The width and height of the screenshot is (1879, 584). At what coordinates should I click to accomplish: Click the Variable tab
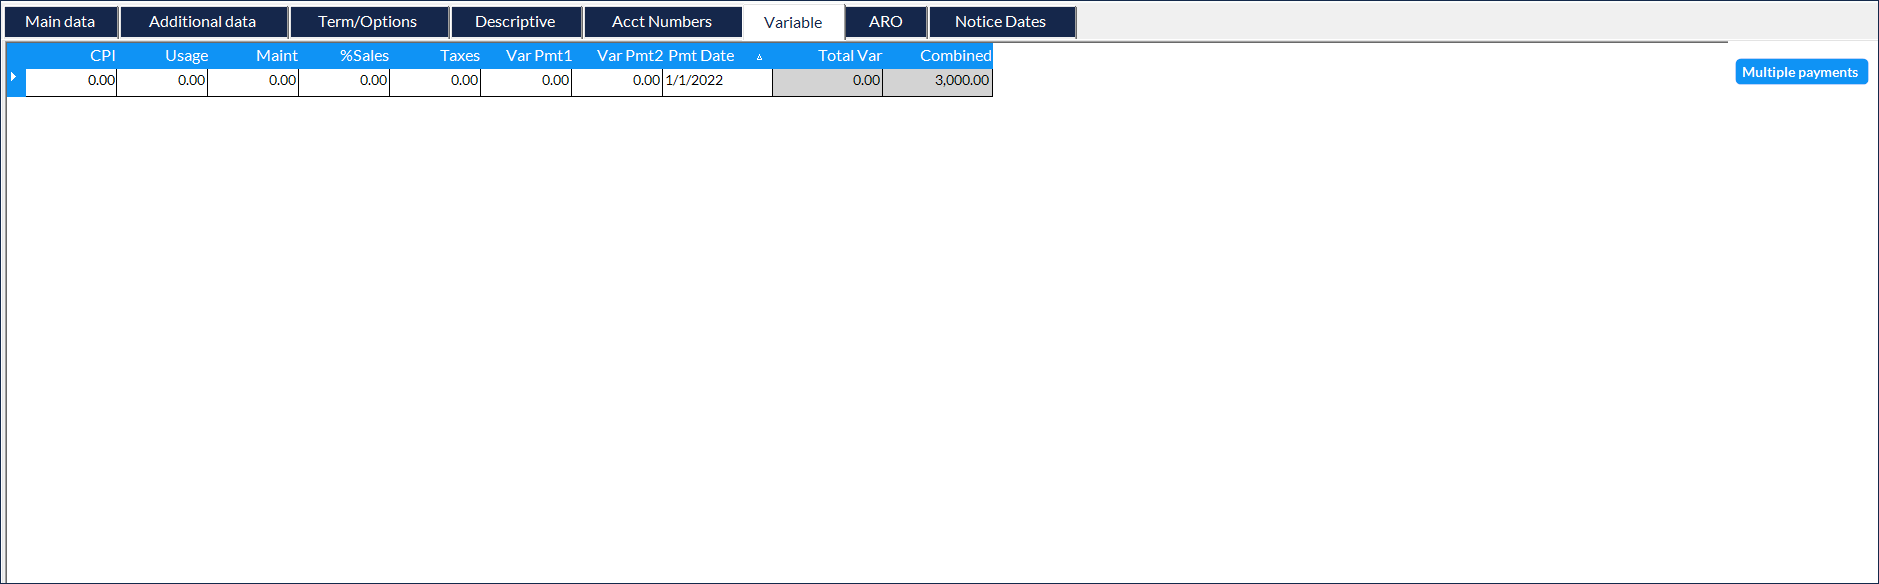[793, 22]
